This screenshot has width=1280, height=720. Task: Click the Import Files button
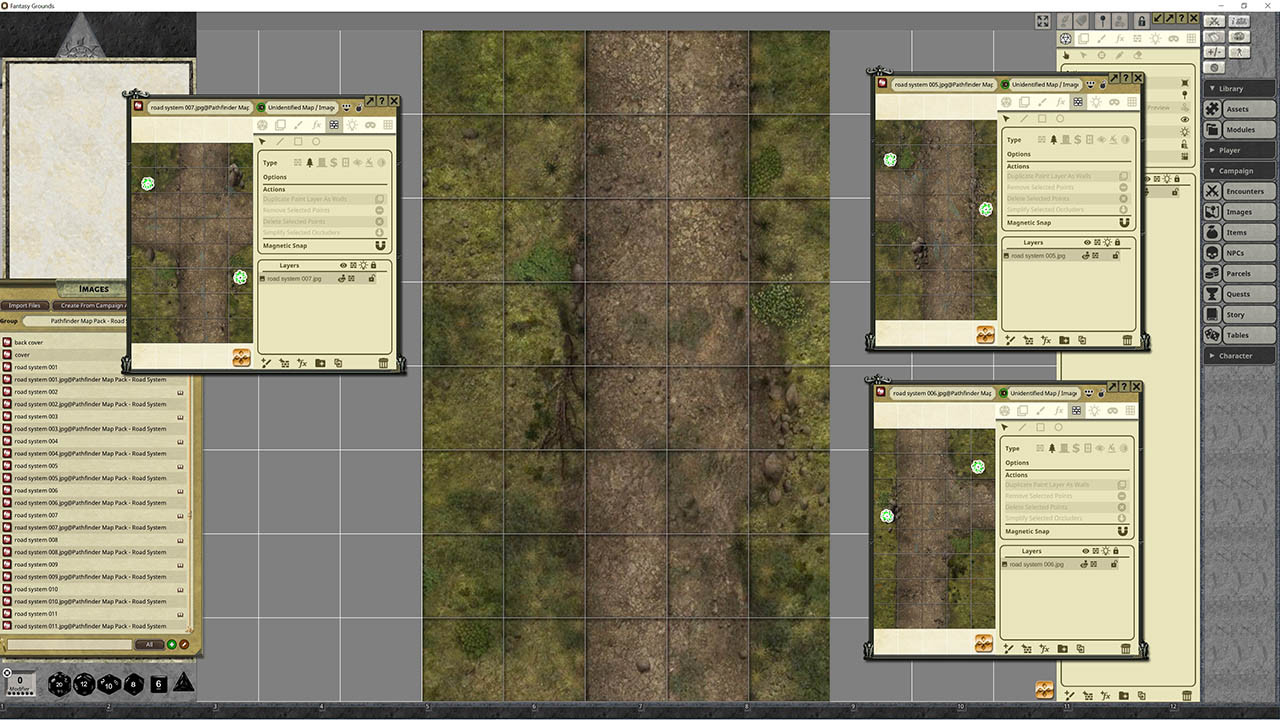25,305
